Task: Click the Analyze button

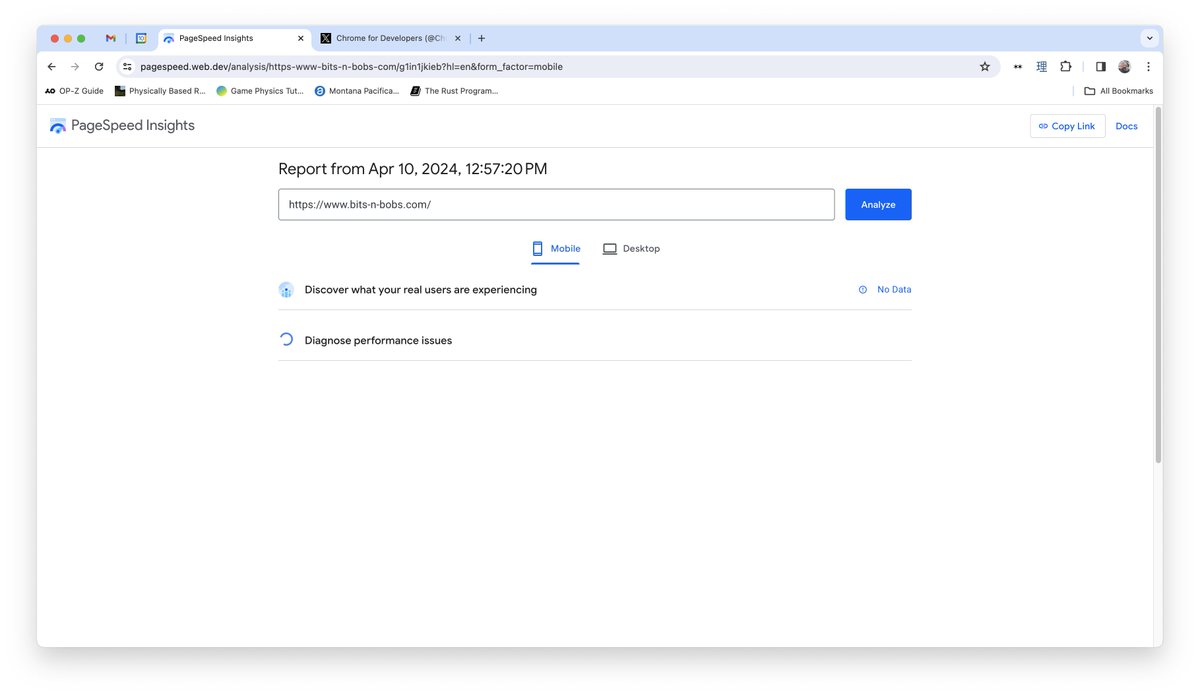Action: tap(878, 204)
